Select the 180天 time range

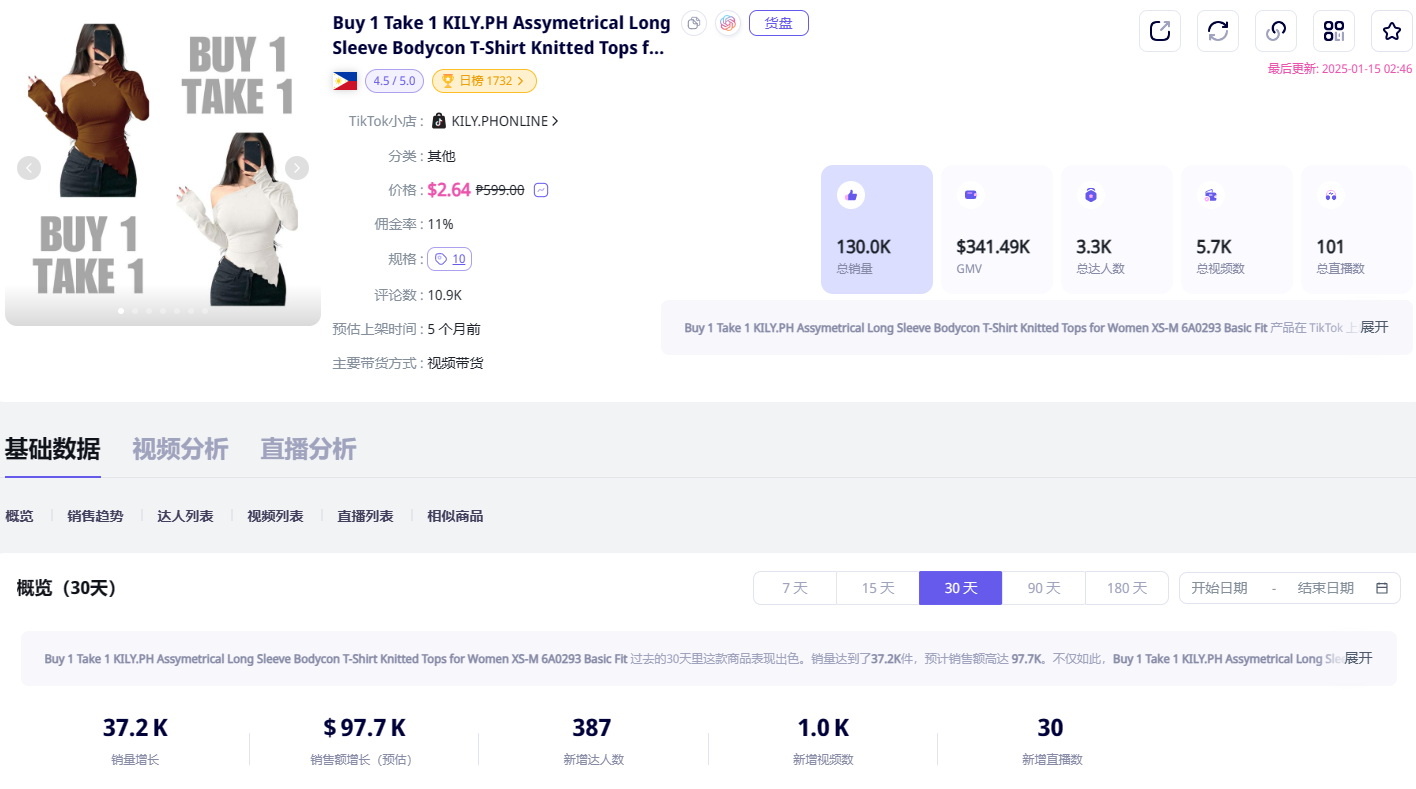[1127, 588]
